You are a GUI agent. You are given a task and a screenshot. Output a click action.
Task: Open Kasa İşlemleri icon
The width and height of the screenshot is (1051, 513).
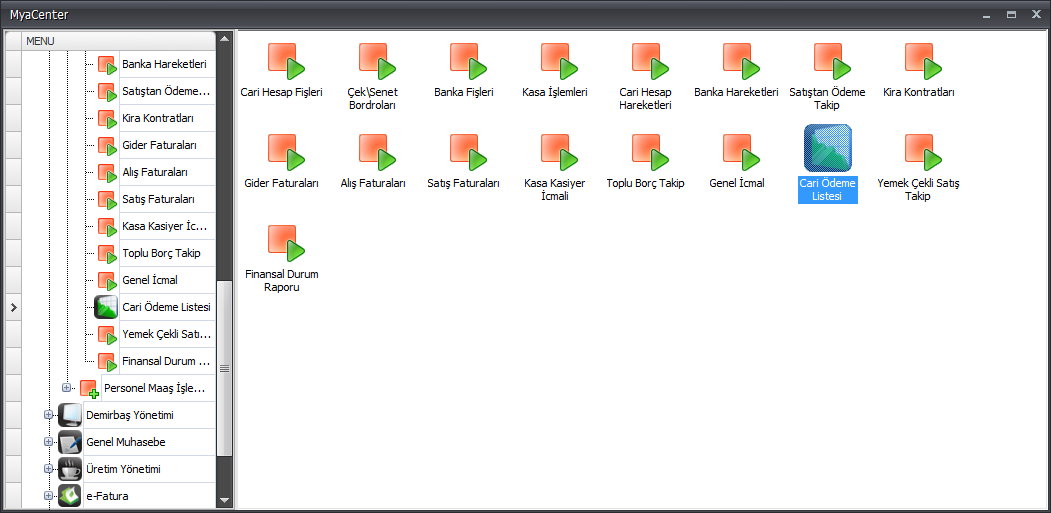[x=560, y=62]
